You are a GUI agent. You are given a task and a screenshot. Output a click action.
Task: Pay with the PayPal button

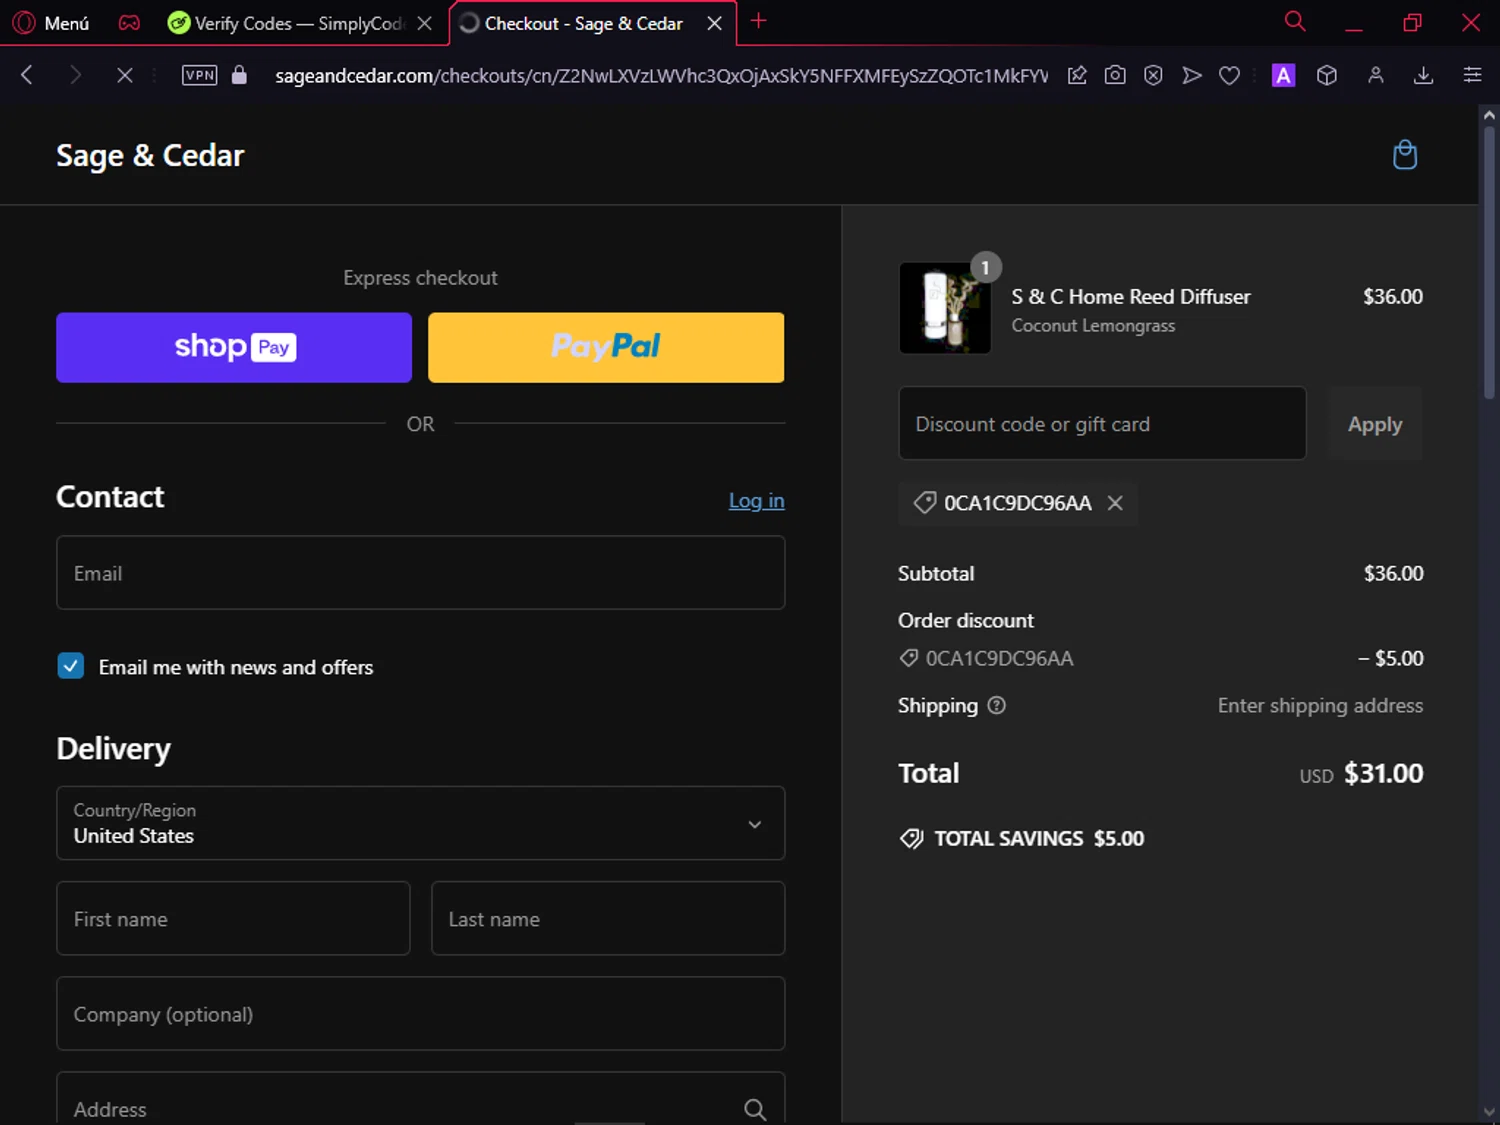[606, 347]
